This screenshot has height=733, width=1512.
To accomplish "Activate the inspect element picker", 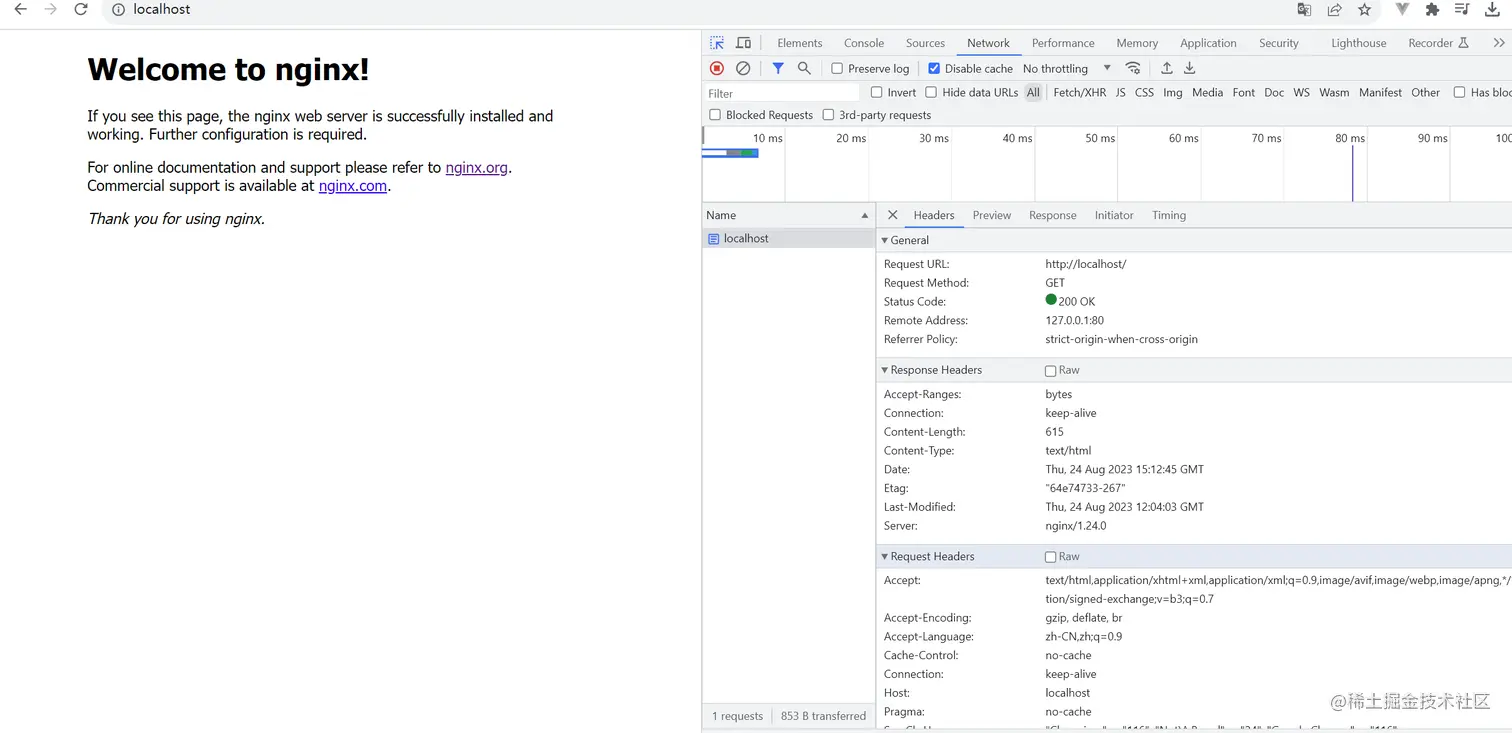I will coord(717,43).
